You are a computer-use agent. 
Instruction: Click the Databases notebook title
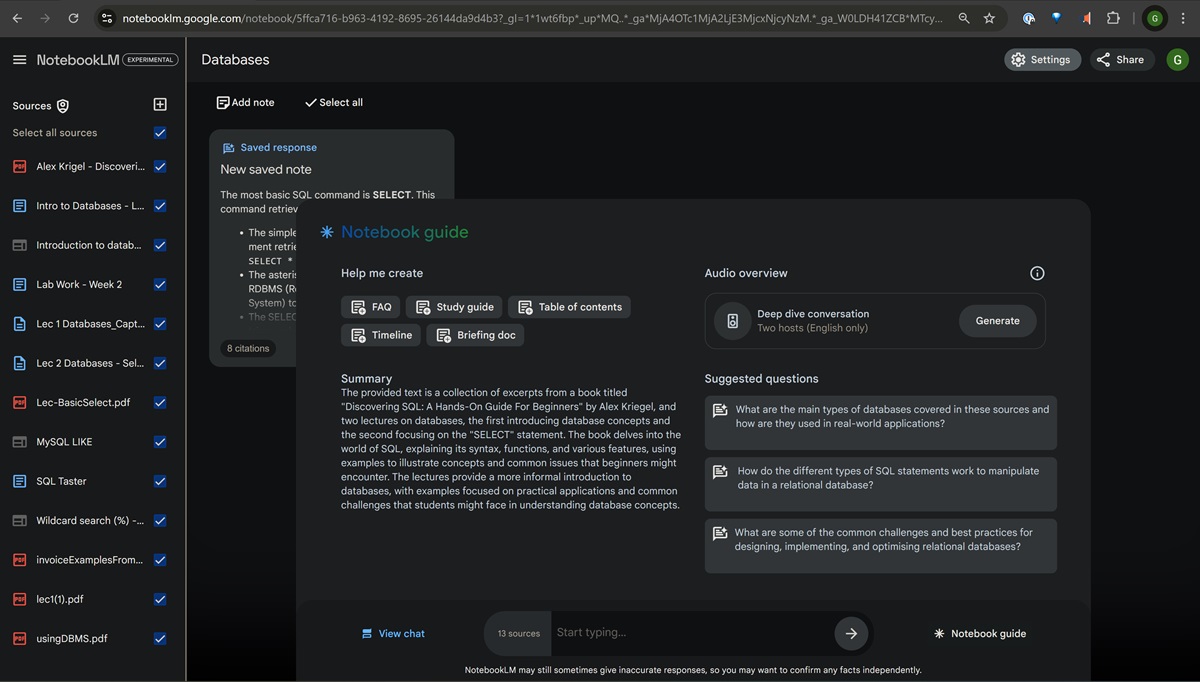coord(235,60)
